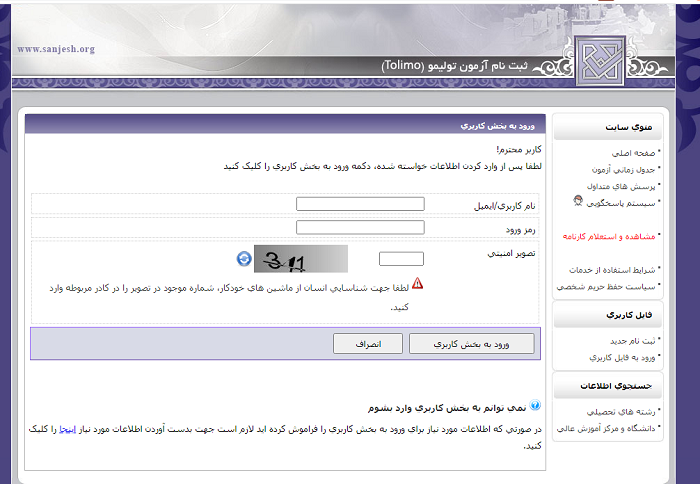The height and width of the screenshot is (484, 700).
Task: Click the نمی توانم به بخش کاربری وارد بشوم heading
Action: pos(447,408)
